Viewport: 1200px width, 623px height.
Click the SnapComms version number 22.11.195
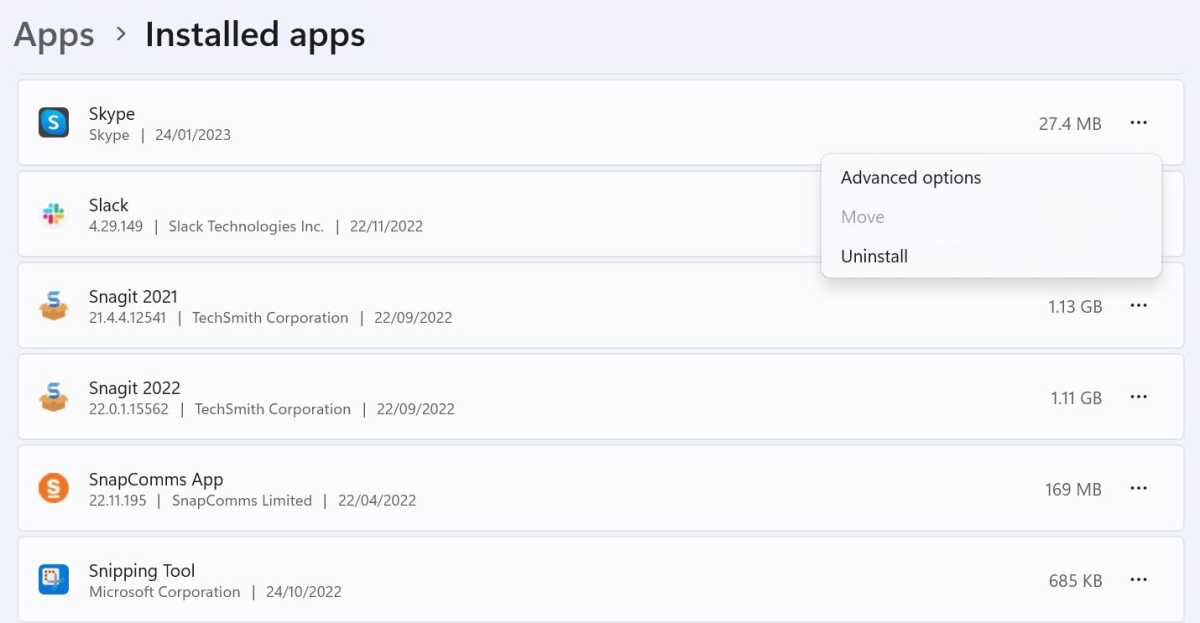(117, 500)
